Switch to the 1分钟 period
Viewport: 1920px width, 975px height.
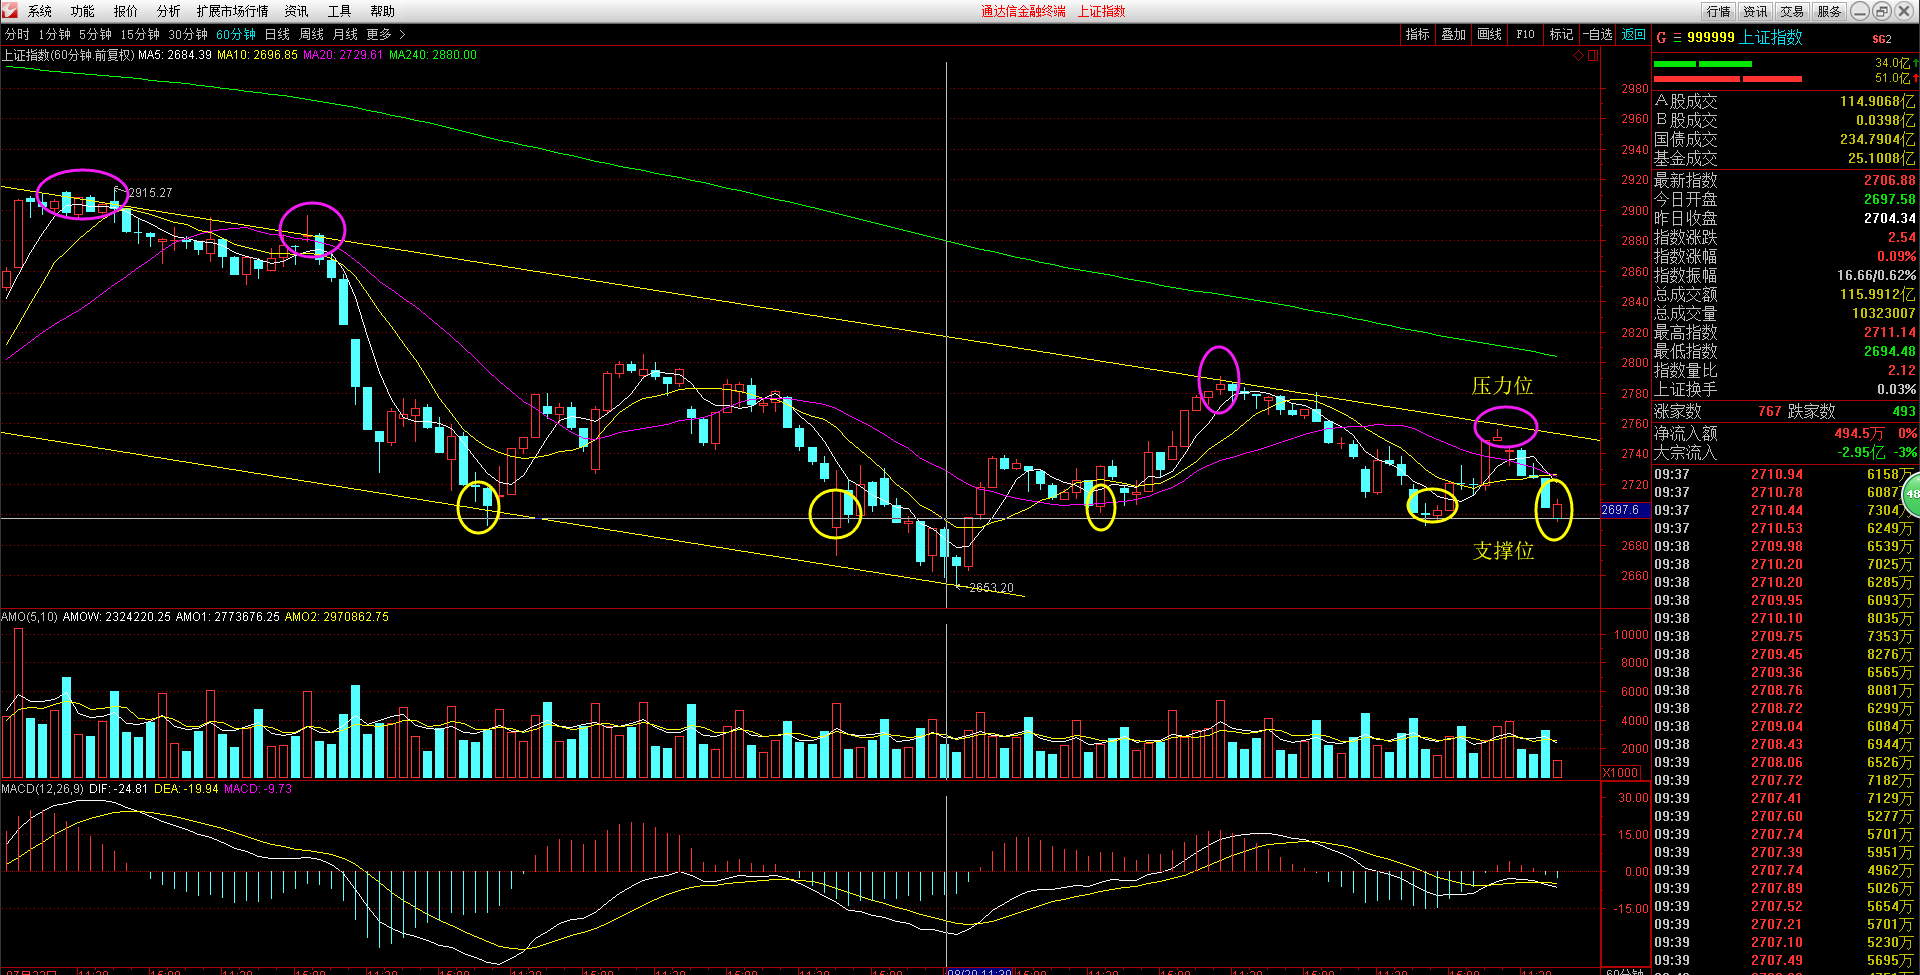coord(54,35)
